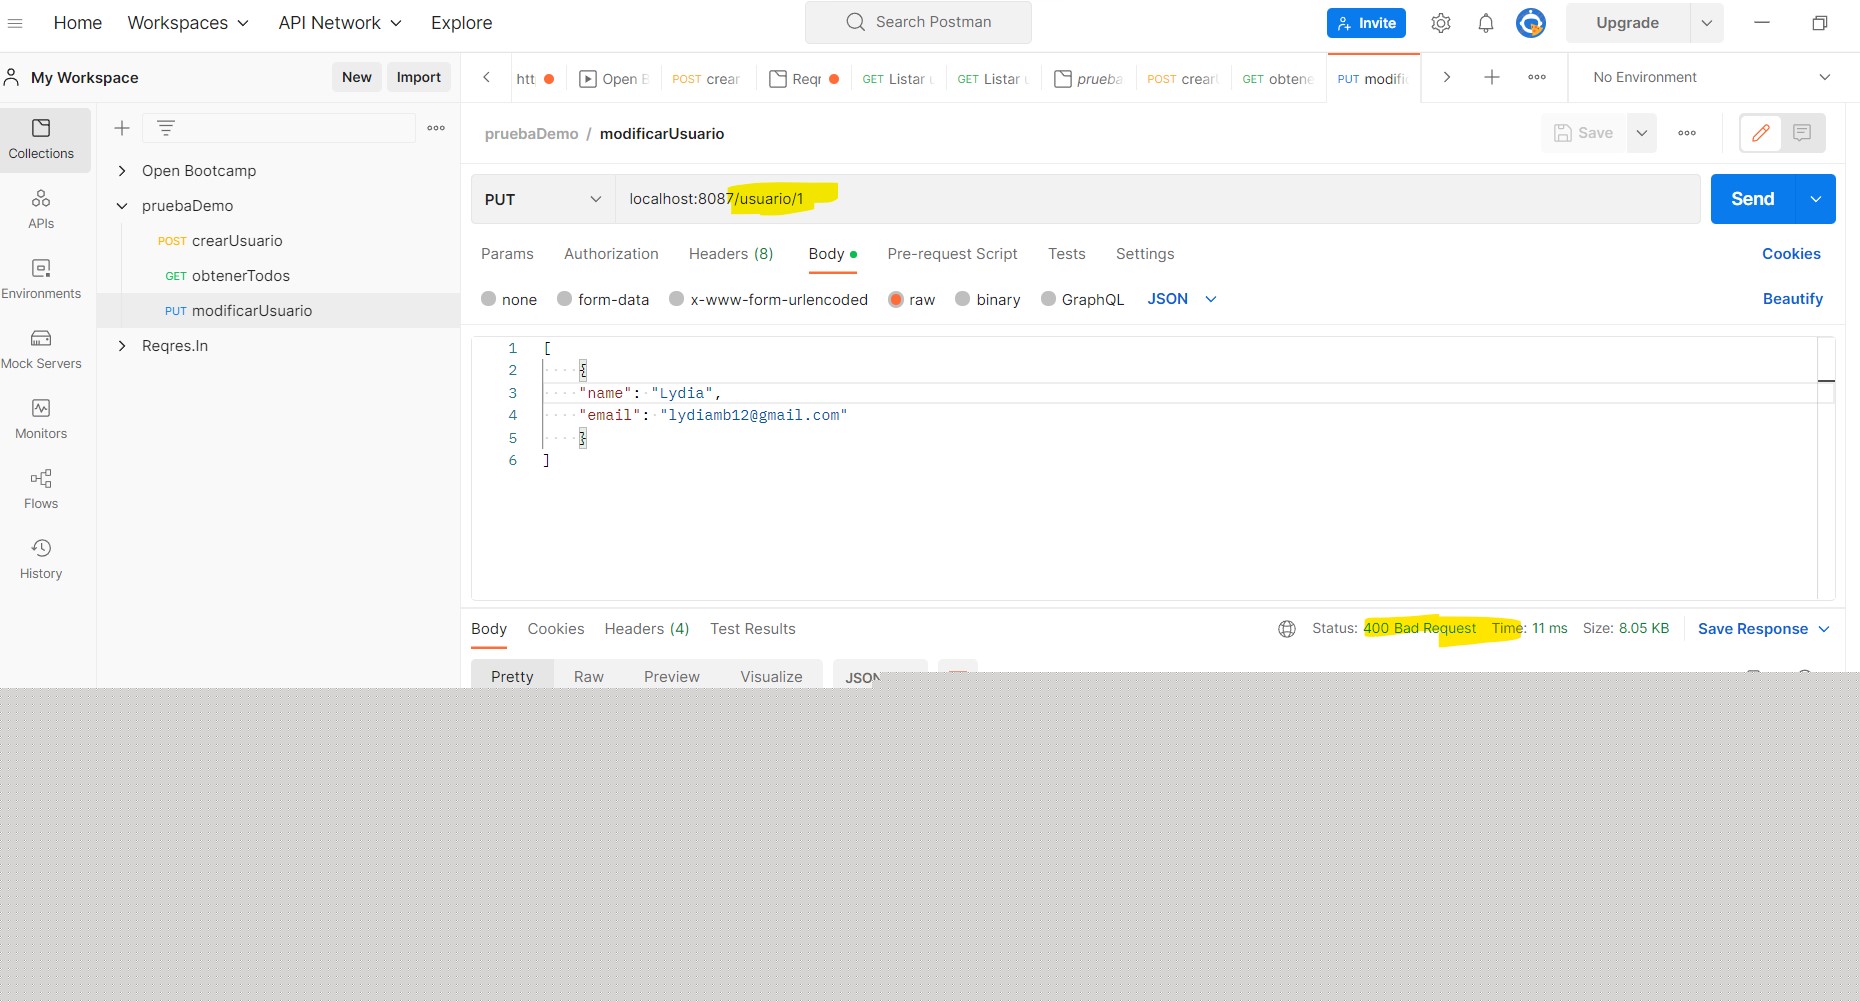
Task: Open request more-actions dots beside Save
Action: coord(1687,133)
